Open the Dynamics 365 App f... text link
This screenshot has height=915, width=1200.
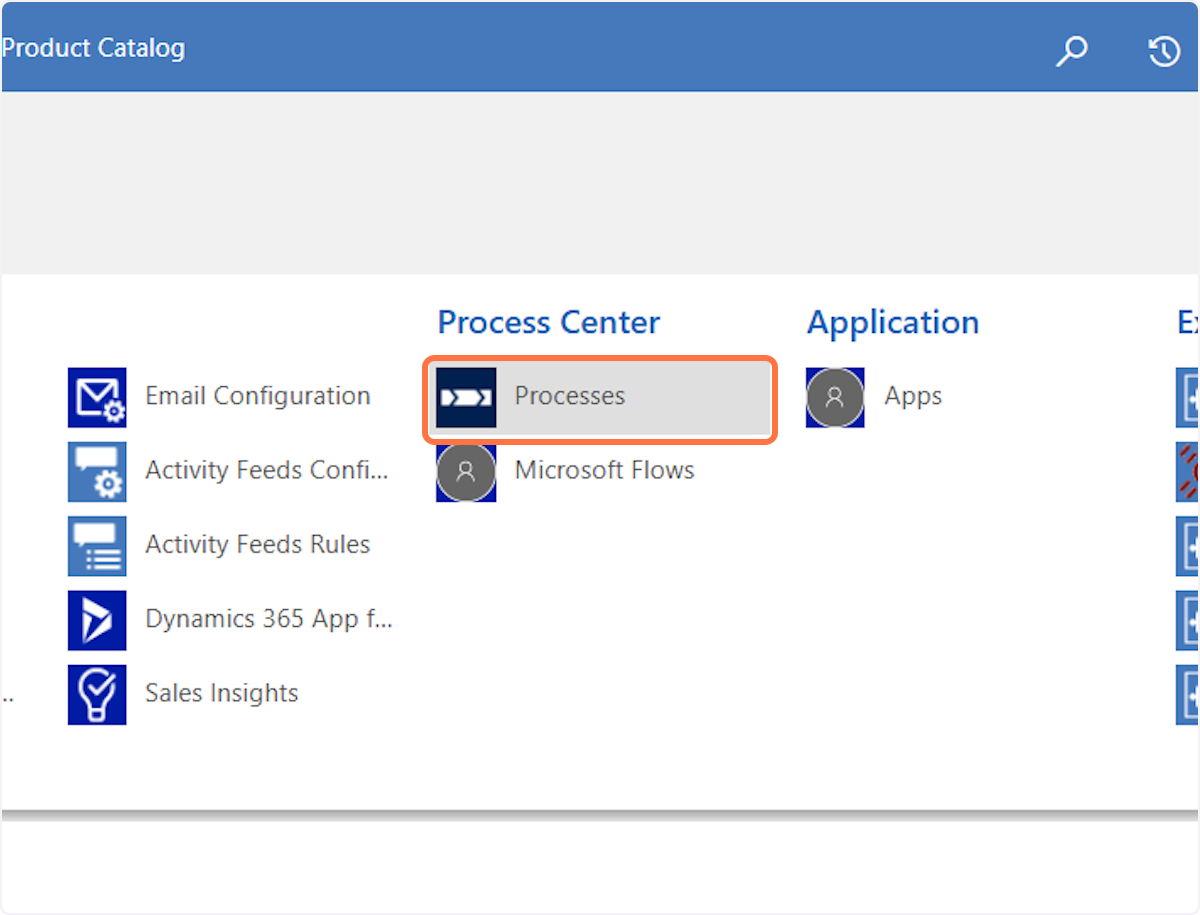click(268, 618)
